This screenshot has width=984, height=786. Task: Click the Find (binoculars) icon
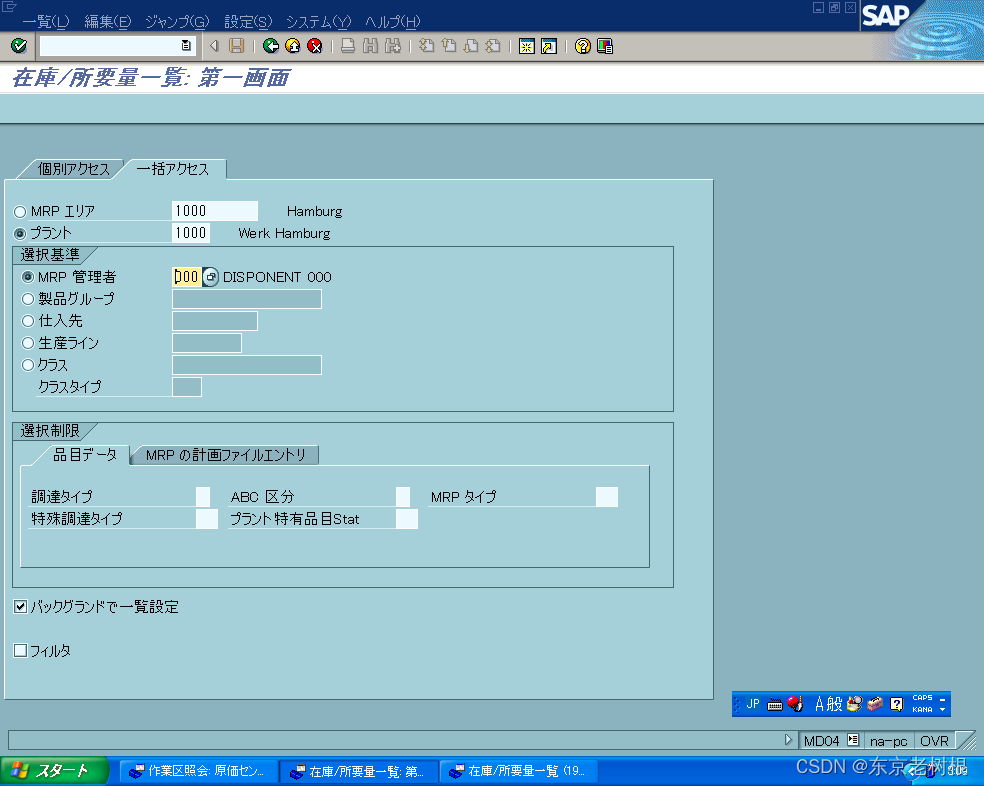point(369,45)
